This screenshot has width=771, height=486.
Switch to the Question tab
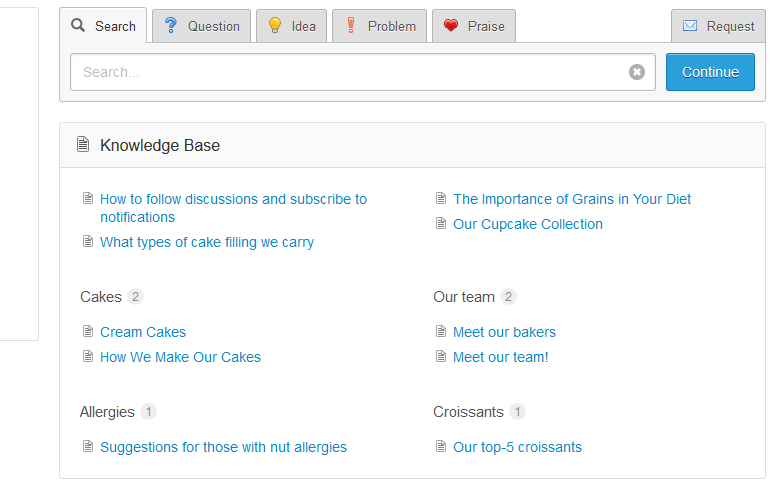click(202, 26)
